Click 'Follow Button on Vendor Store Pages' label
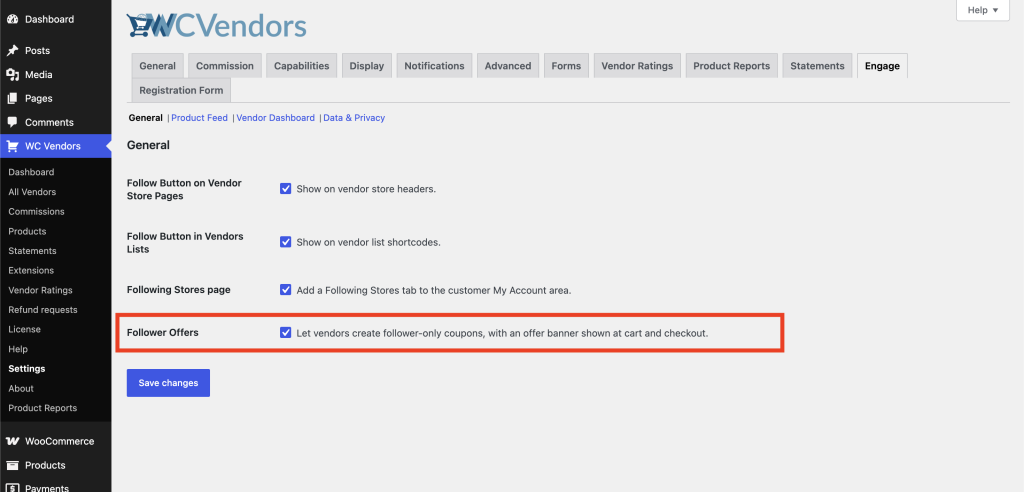This screenshot has width=1024, height=492. [x=184, y=189]
